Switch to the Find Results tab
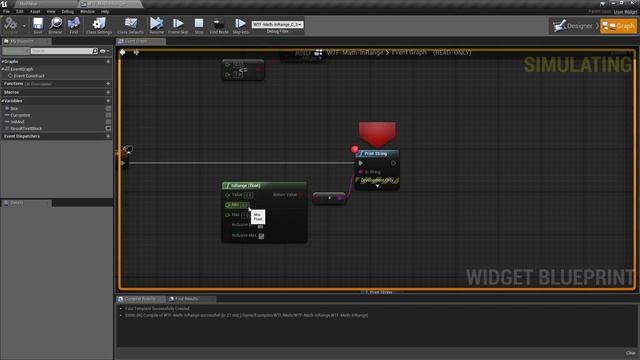The image size is (640, 360). coord(187,299)
